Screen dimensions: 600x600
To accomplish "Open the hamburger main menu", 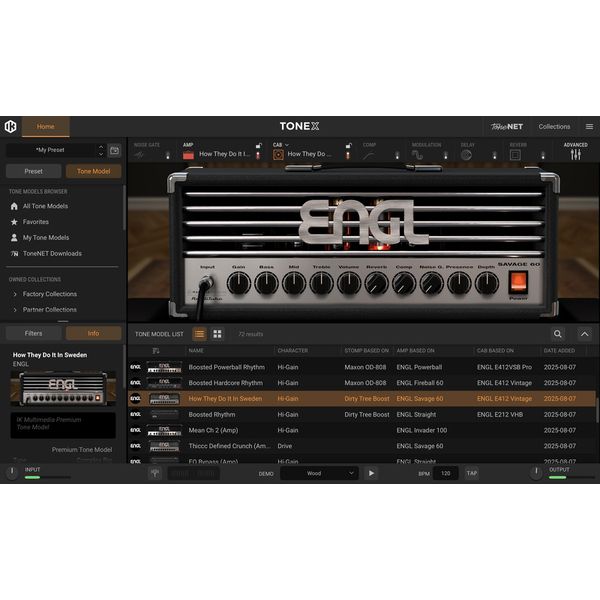I will point(589,126).
